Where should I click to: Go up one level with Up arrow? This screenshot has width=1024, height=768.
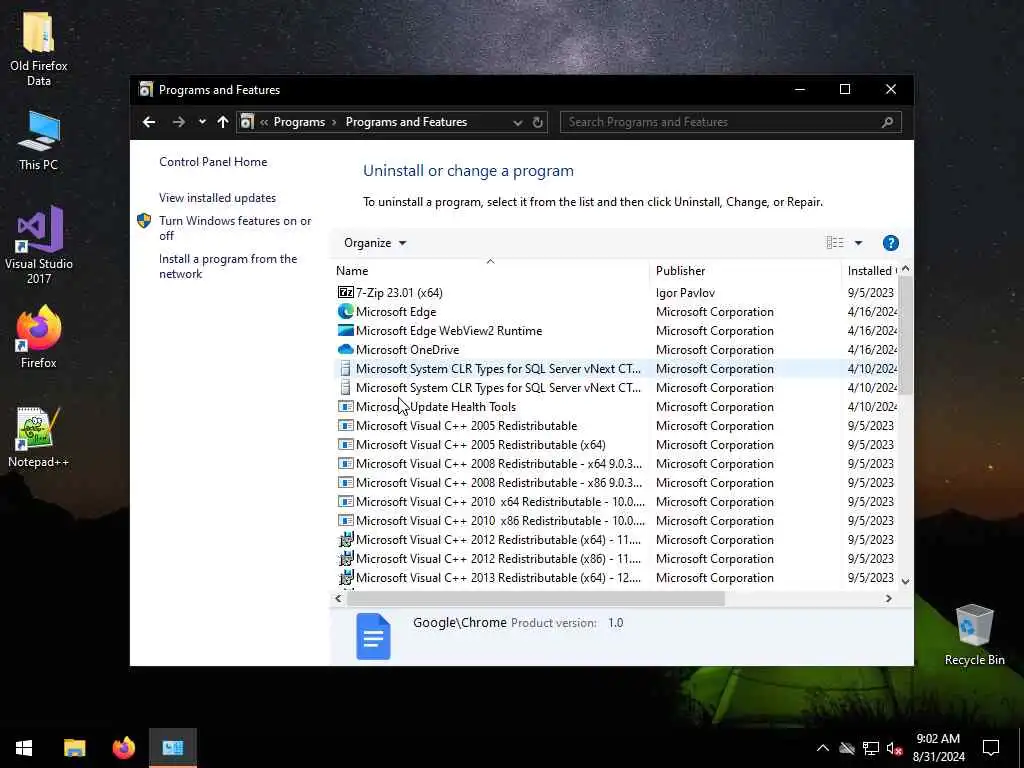click(x=223, y=122)
